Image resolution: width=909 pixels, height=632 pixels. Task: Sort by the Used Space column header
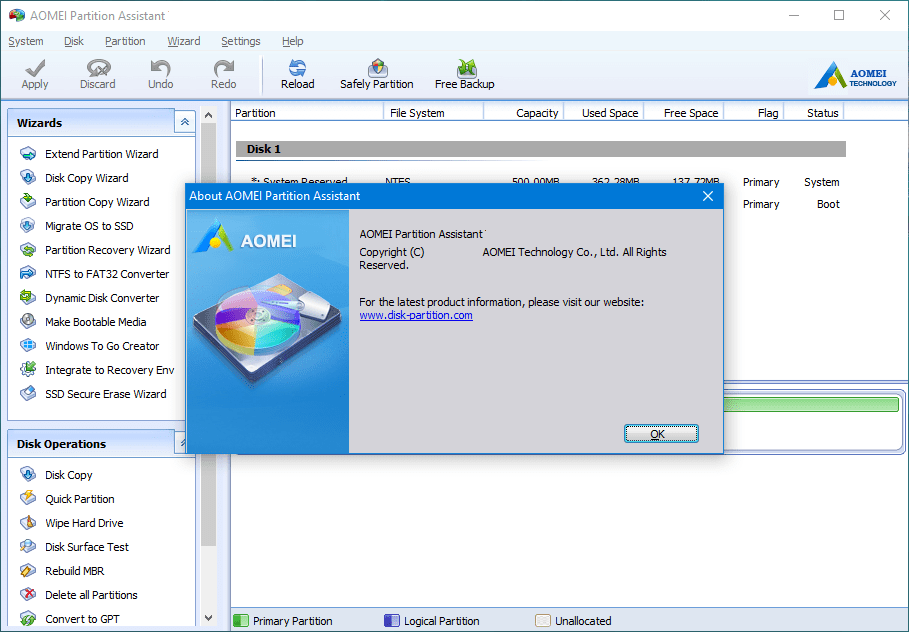tap(603, 112)
